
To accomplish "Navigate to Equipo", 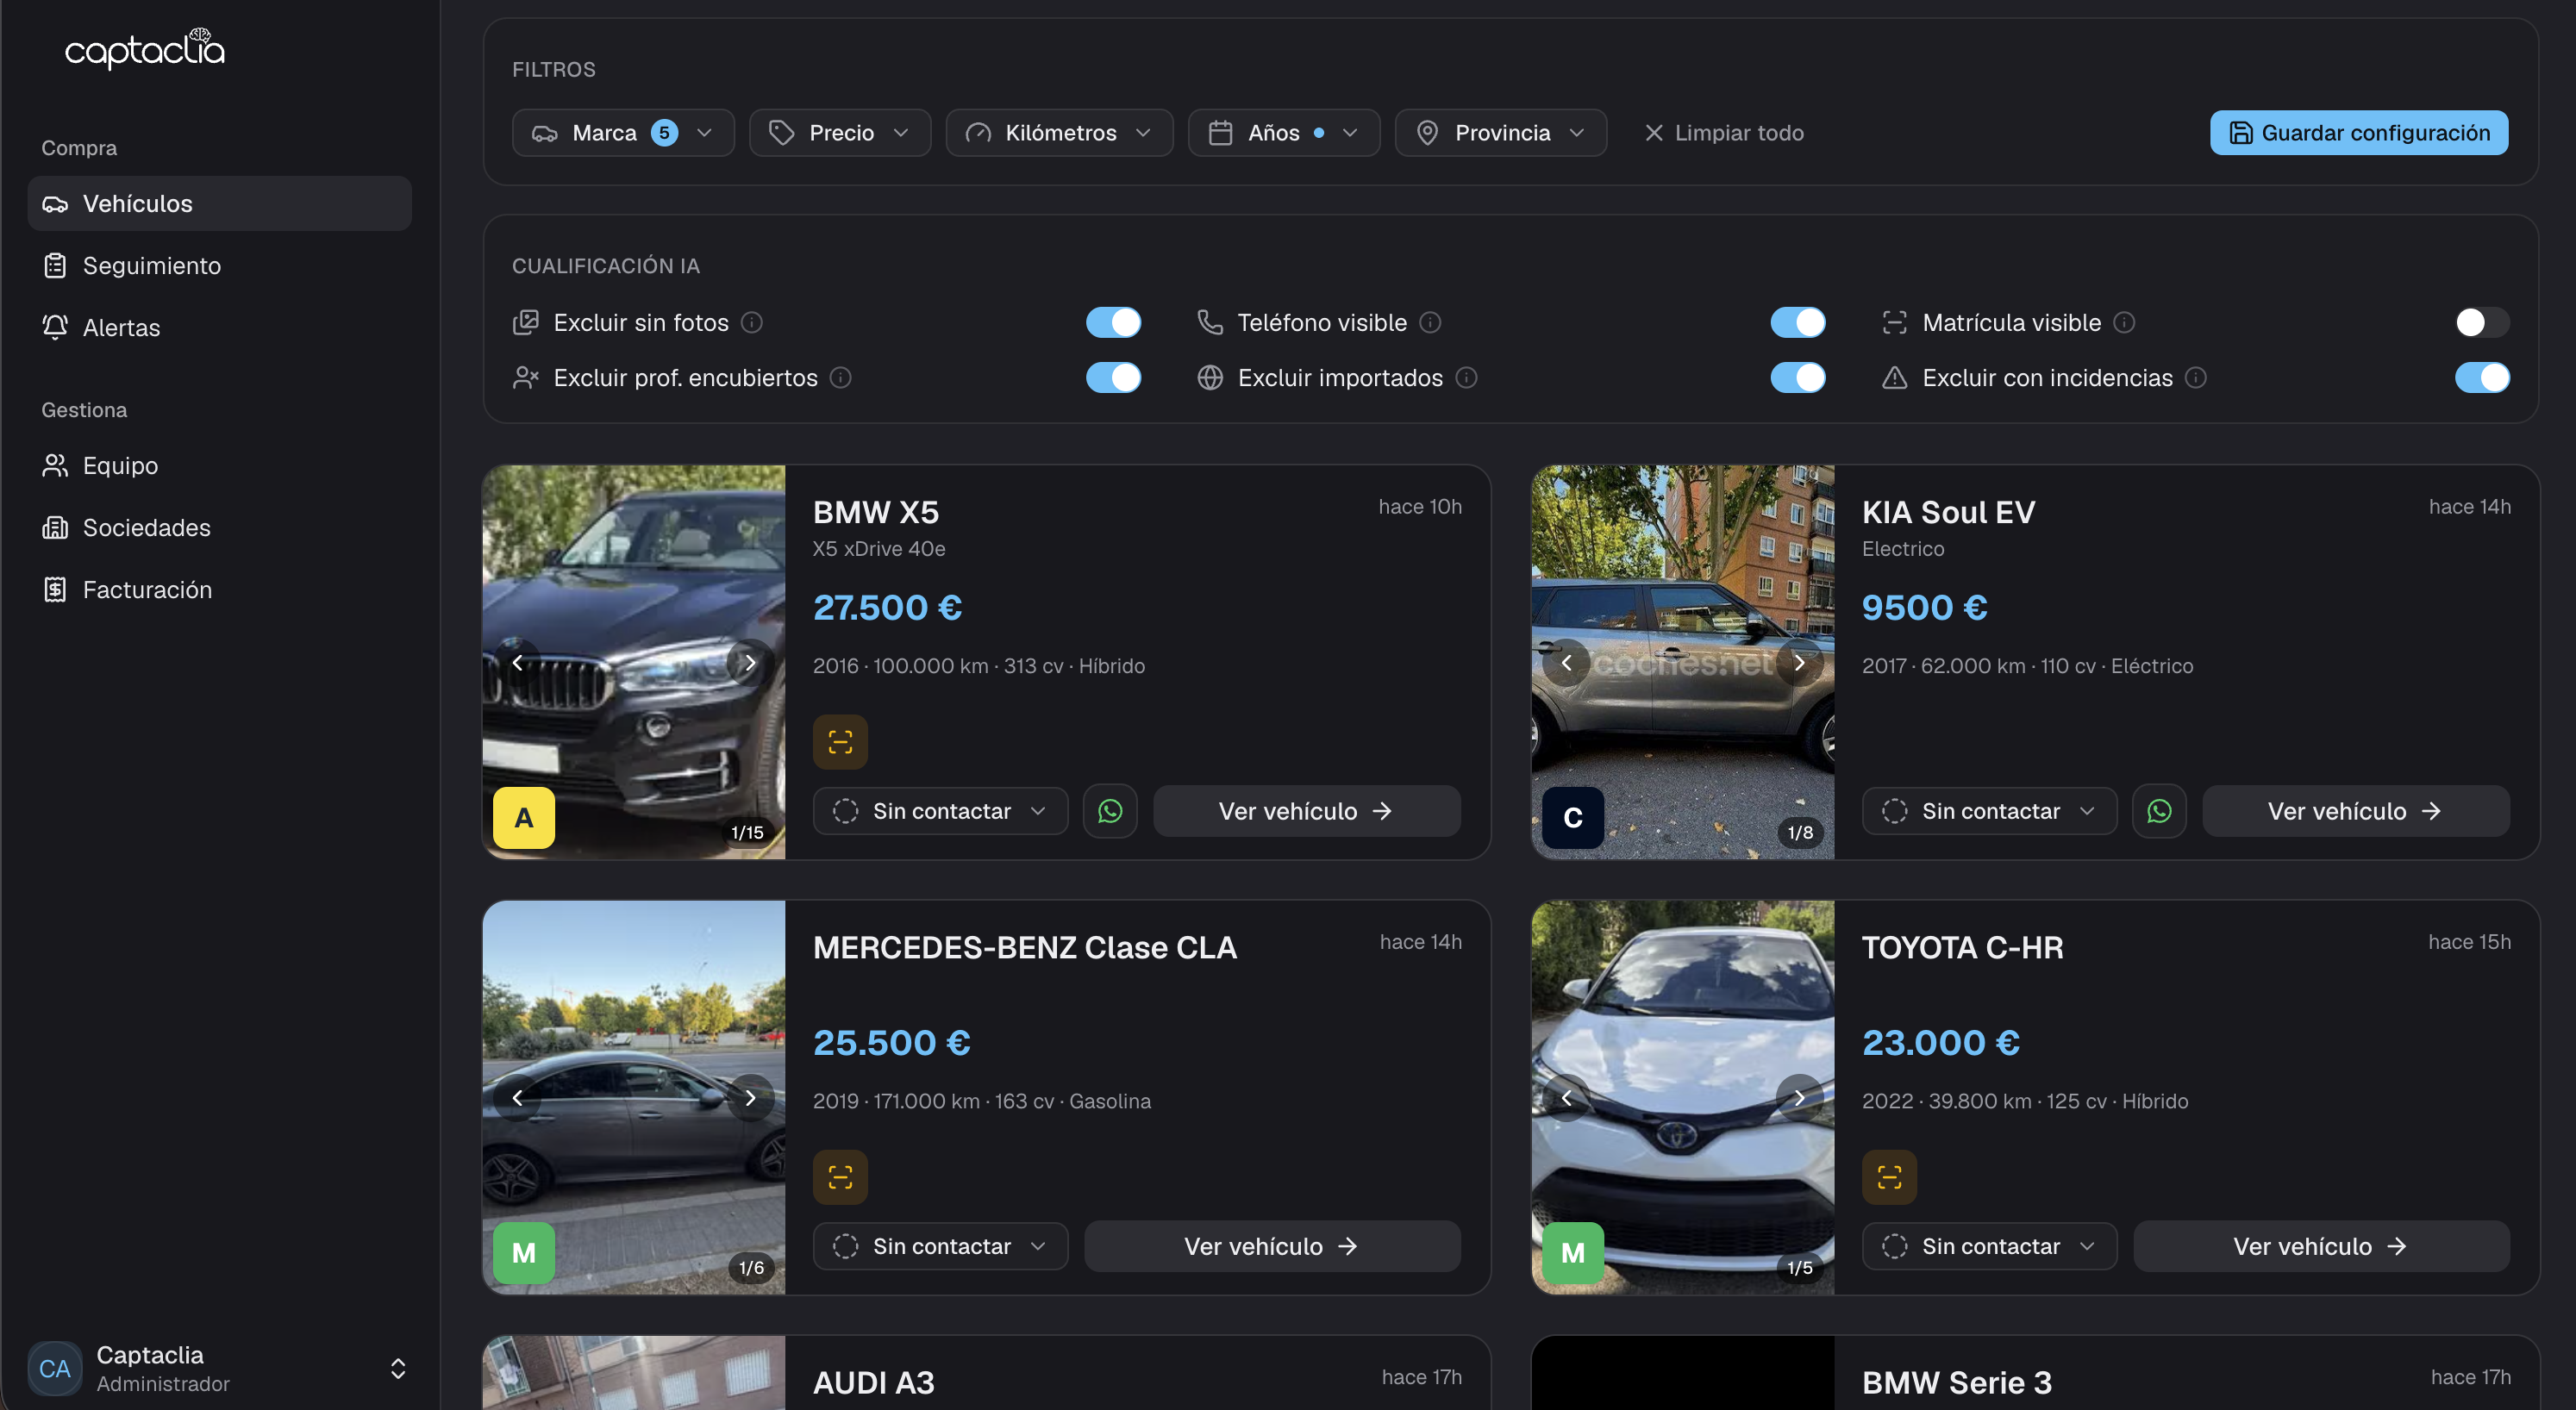I will coord(219,466).
